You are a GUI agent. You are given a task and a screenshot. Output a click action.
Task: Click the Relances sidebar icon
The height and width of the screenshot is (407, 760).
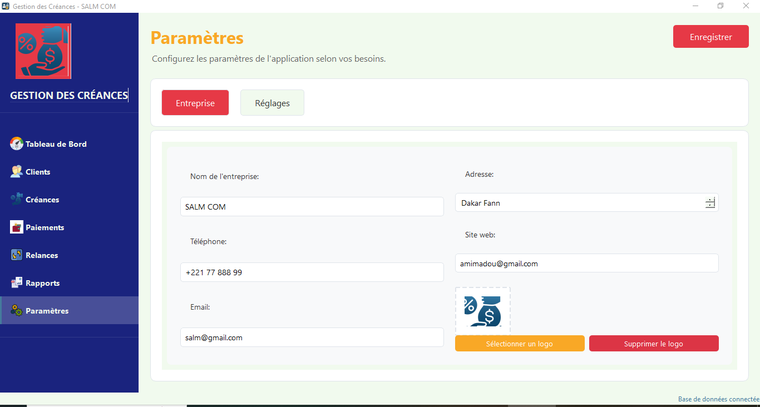tap(16, 255)
